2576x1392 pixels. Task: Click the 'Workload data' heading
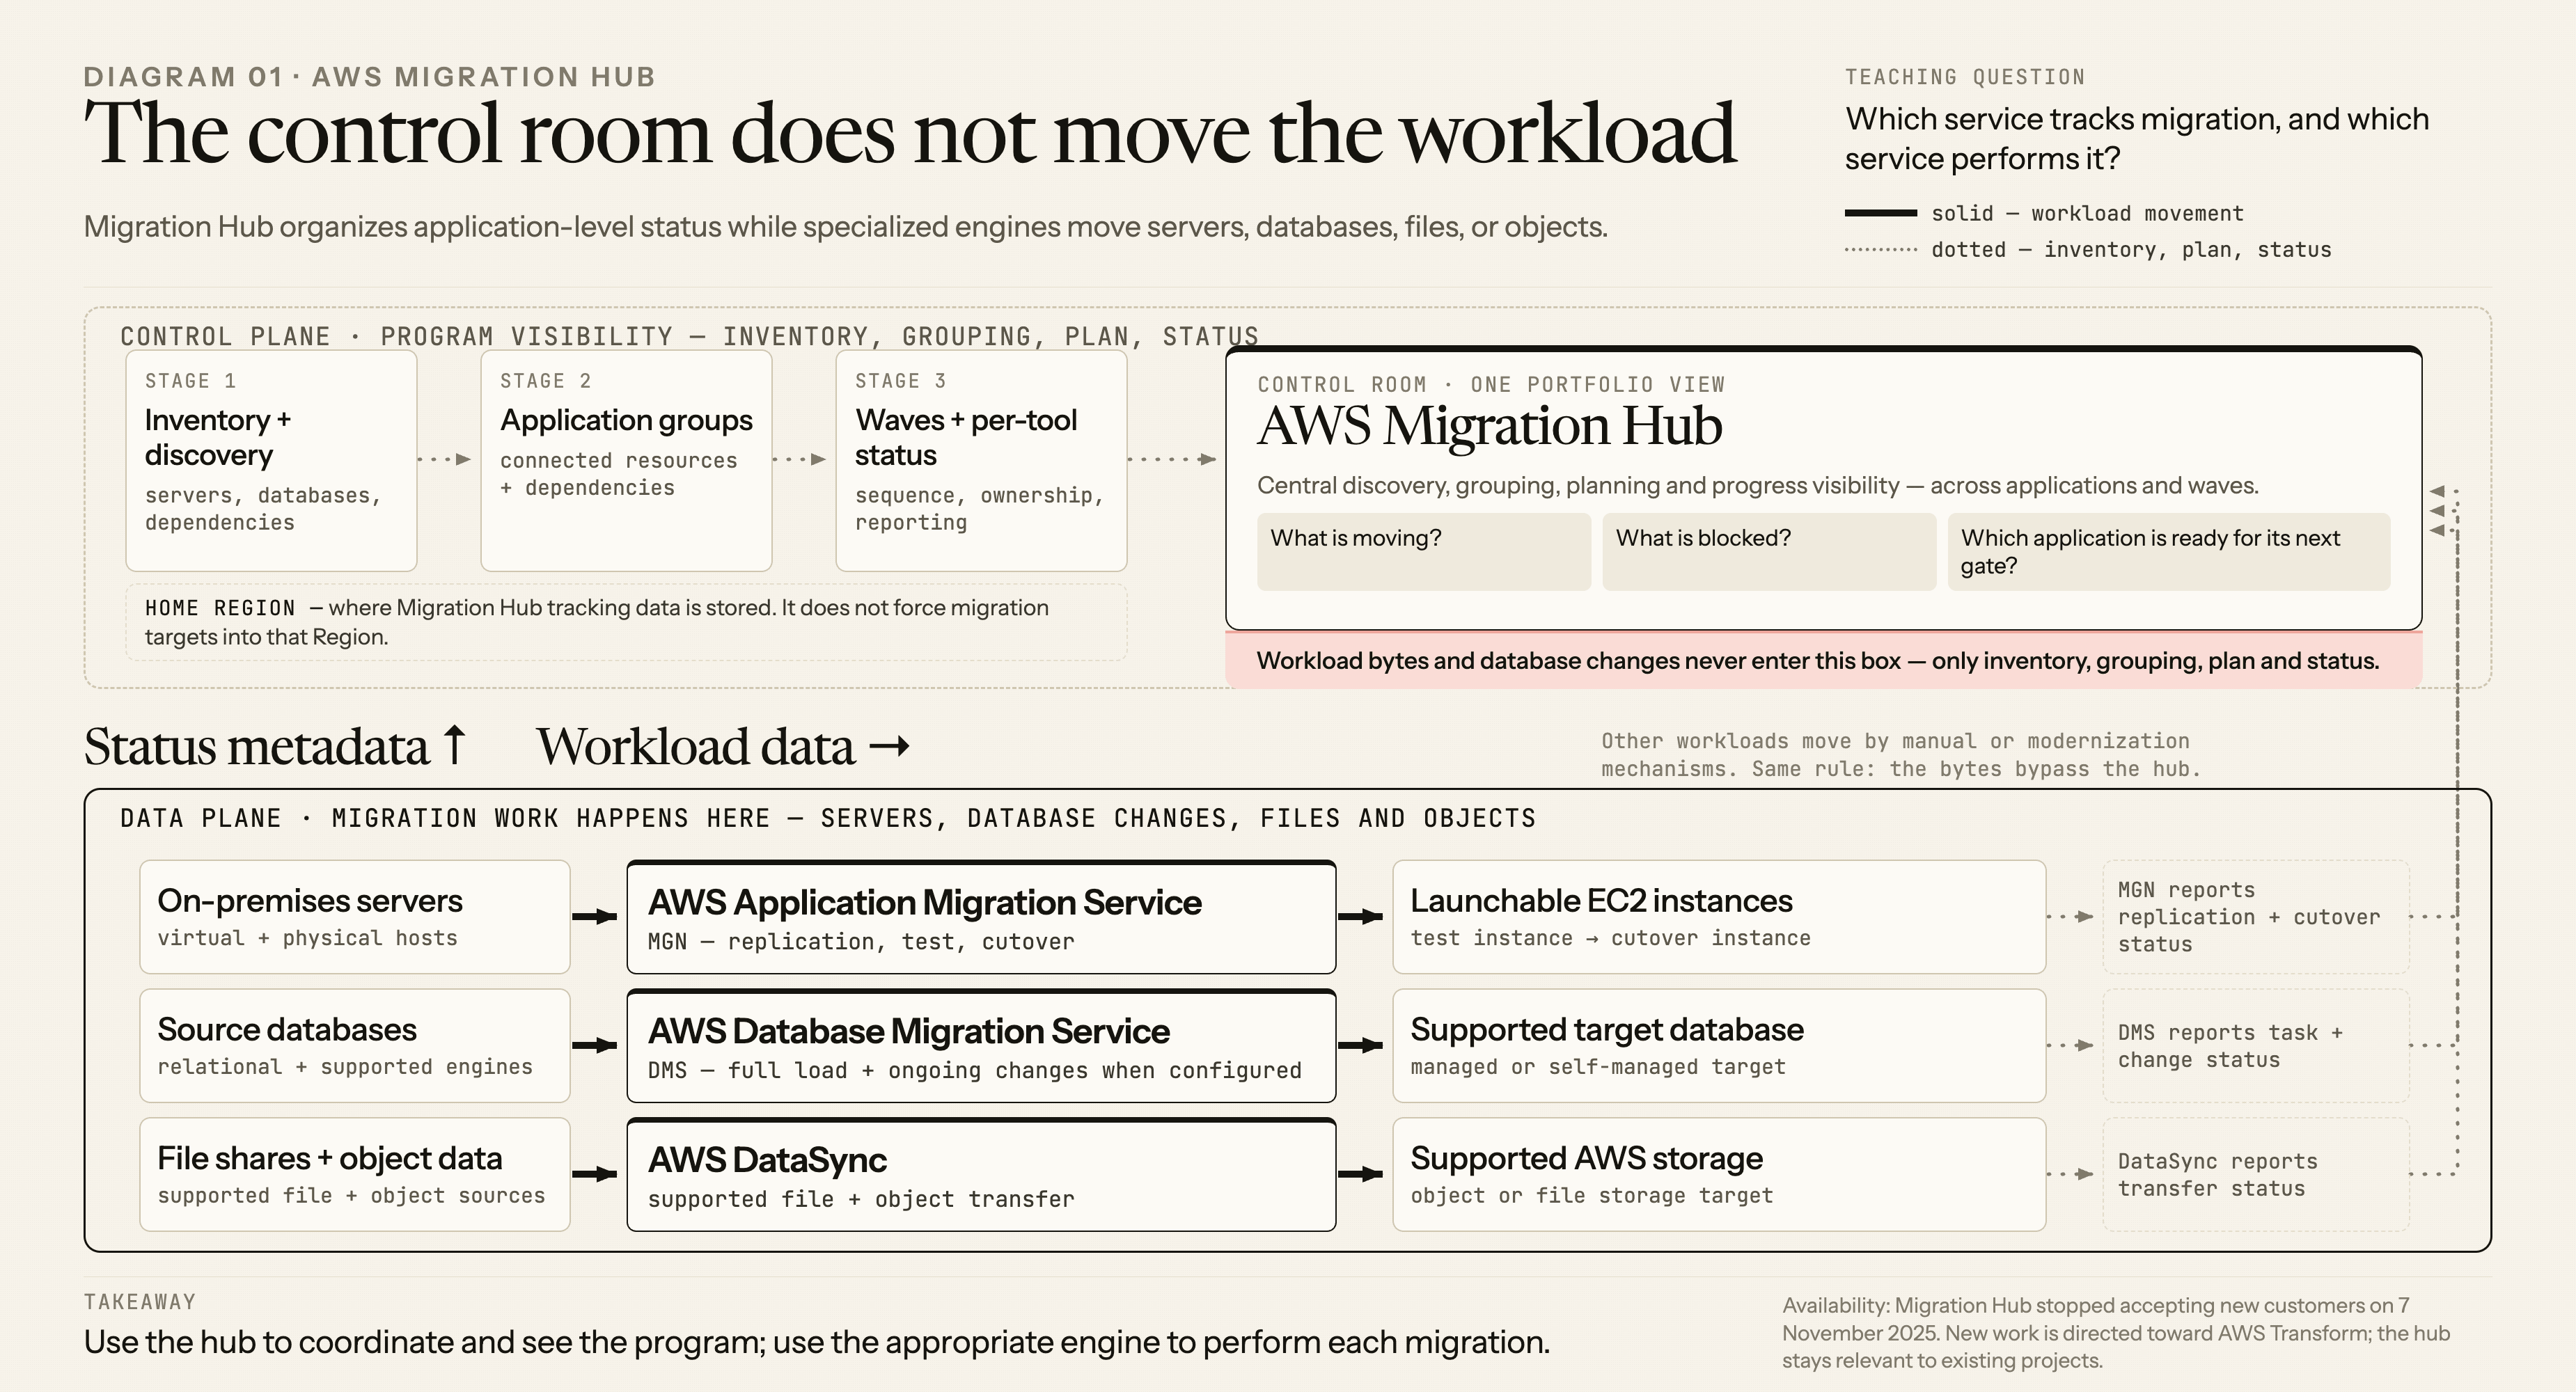[723, 746]
